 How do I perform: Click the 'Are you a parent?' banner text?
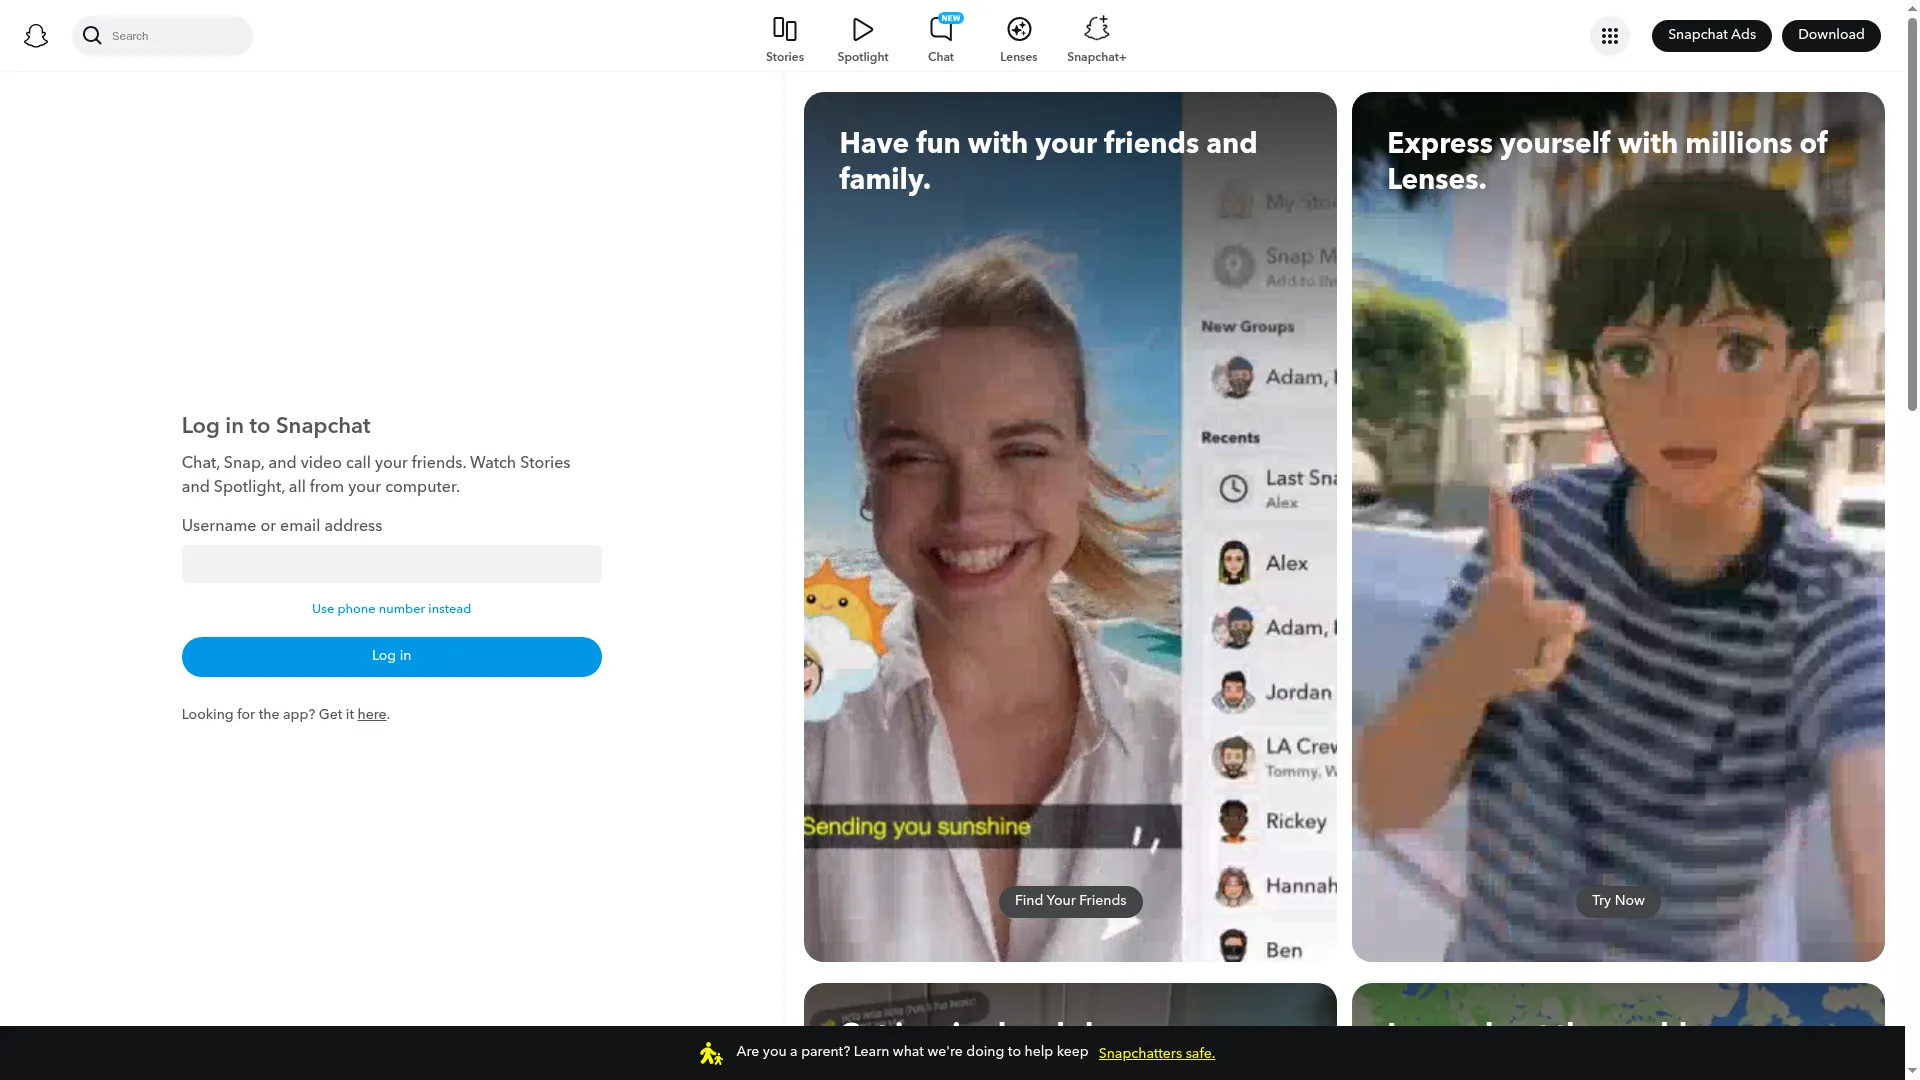tap(912, 1052)
